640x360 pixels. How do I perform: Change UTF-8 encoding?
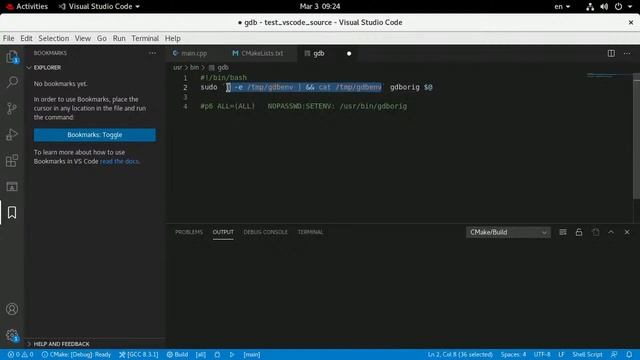[542, 355]
